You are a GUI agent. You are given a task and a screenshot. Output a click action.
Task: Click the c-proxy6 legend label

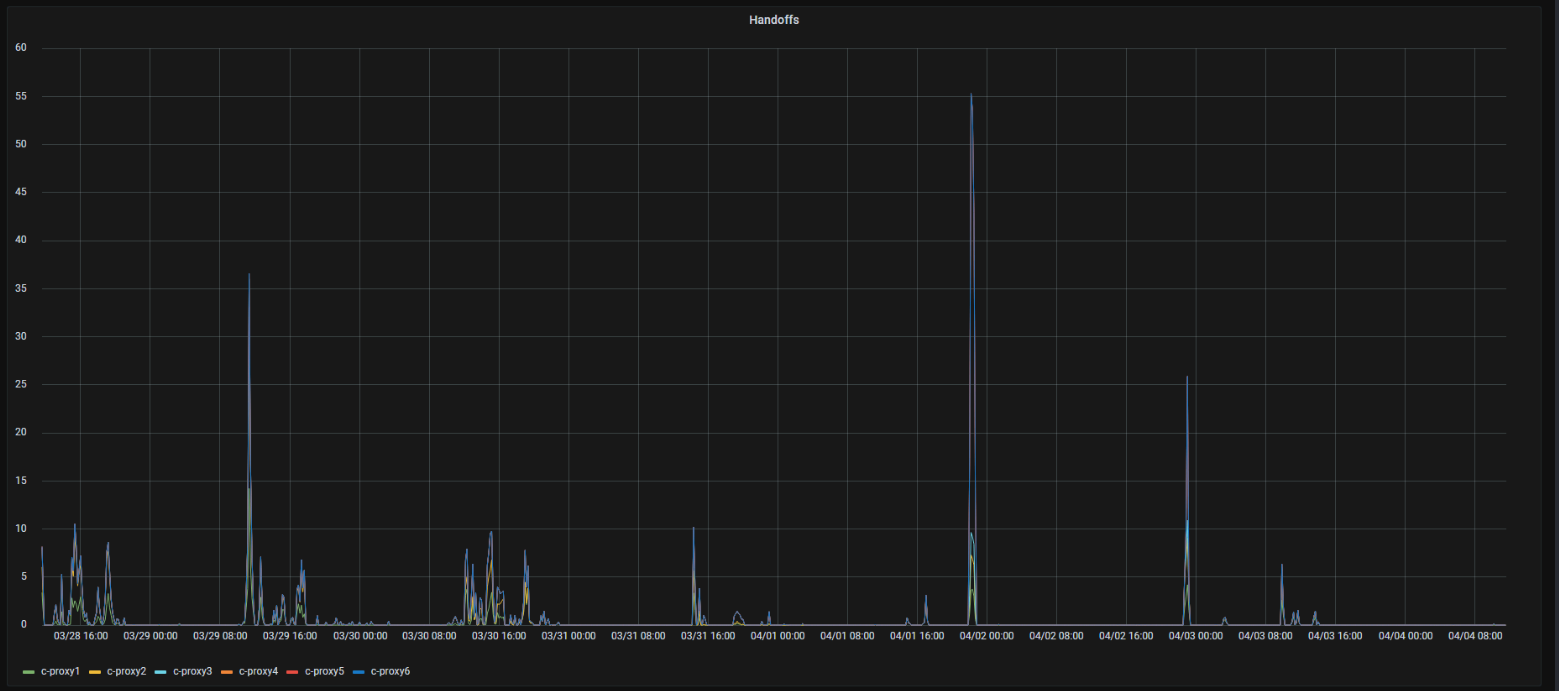coord(390,671)
